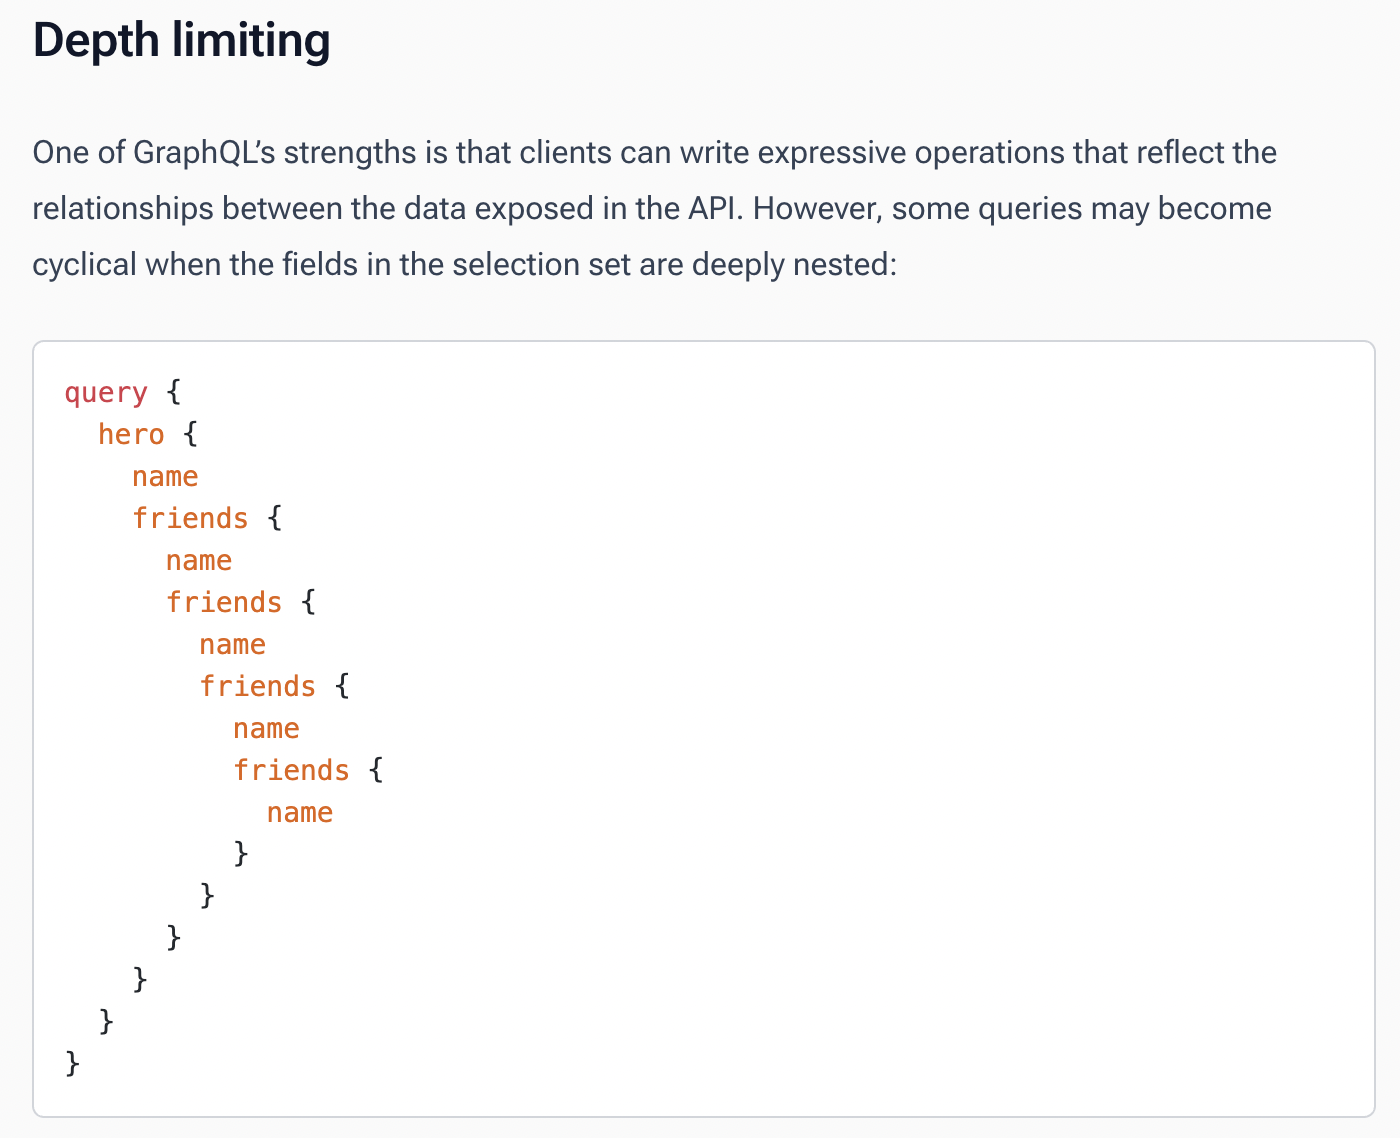Viewport: 1400px width, 1138px height.
Task: Click the word cyclical in paragraph
Action: click(85, 265)
